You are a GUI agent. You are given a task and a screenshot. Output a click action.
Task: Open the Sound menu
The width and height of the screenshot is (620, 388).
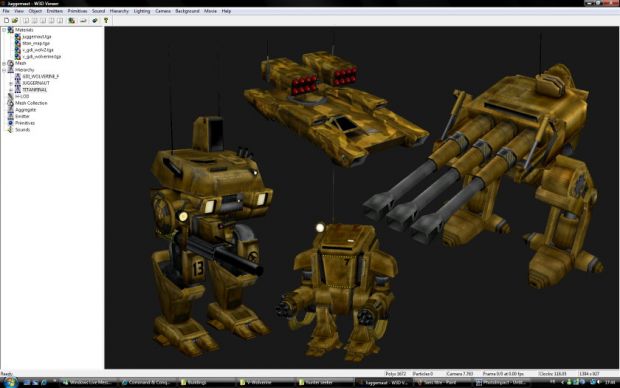[x=98, y=11]
